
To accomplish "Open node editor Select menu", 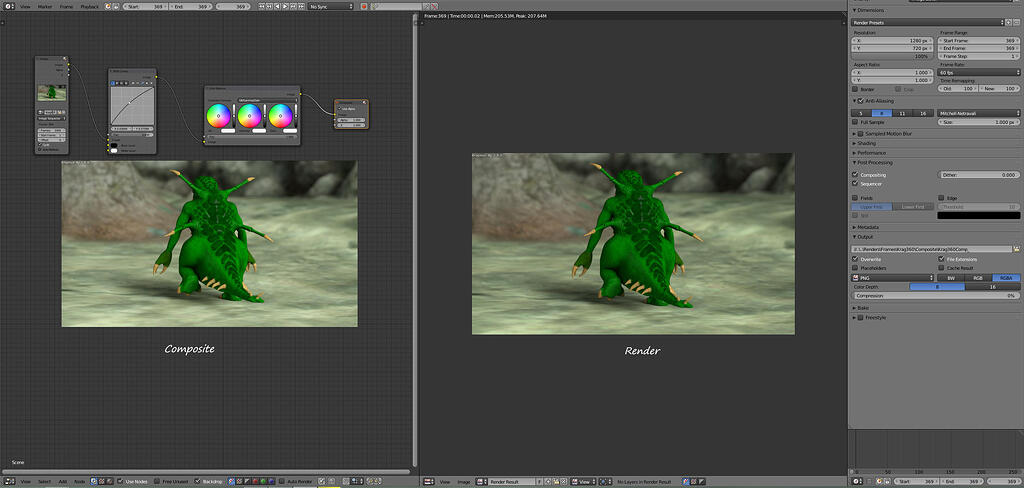I will click(x=44, y=481).
